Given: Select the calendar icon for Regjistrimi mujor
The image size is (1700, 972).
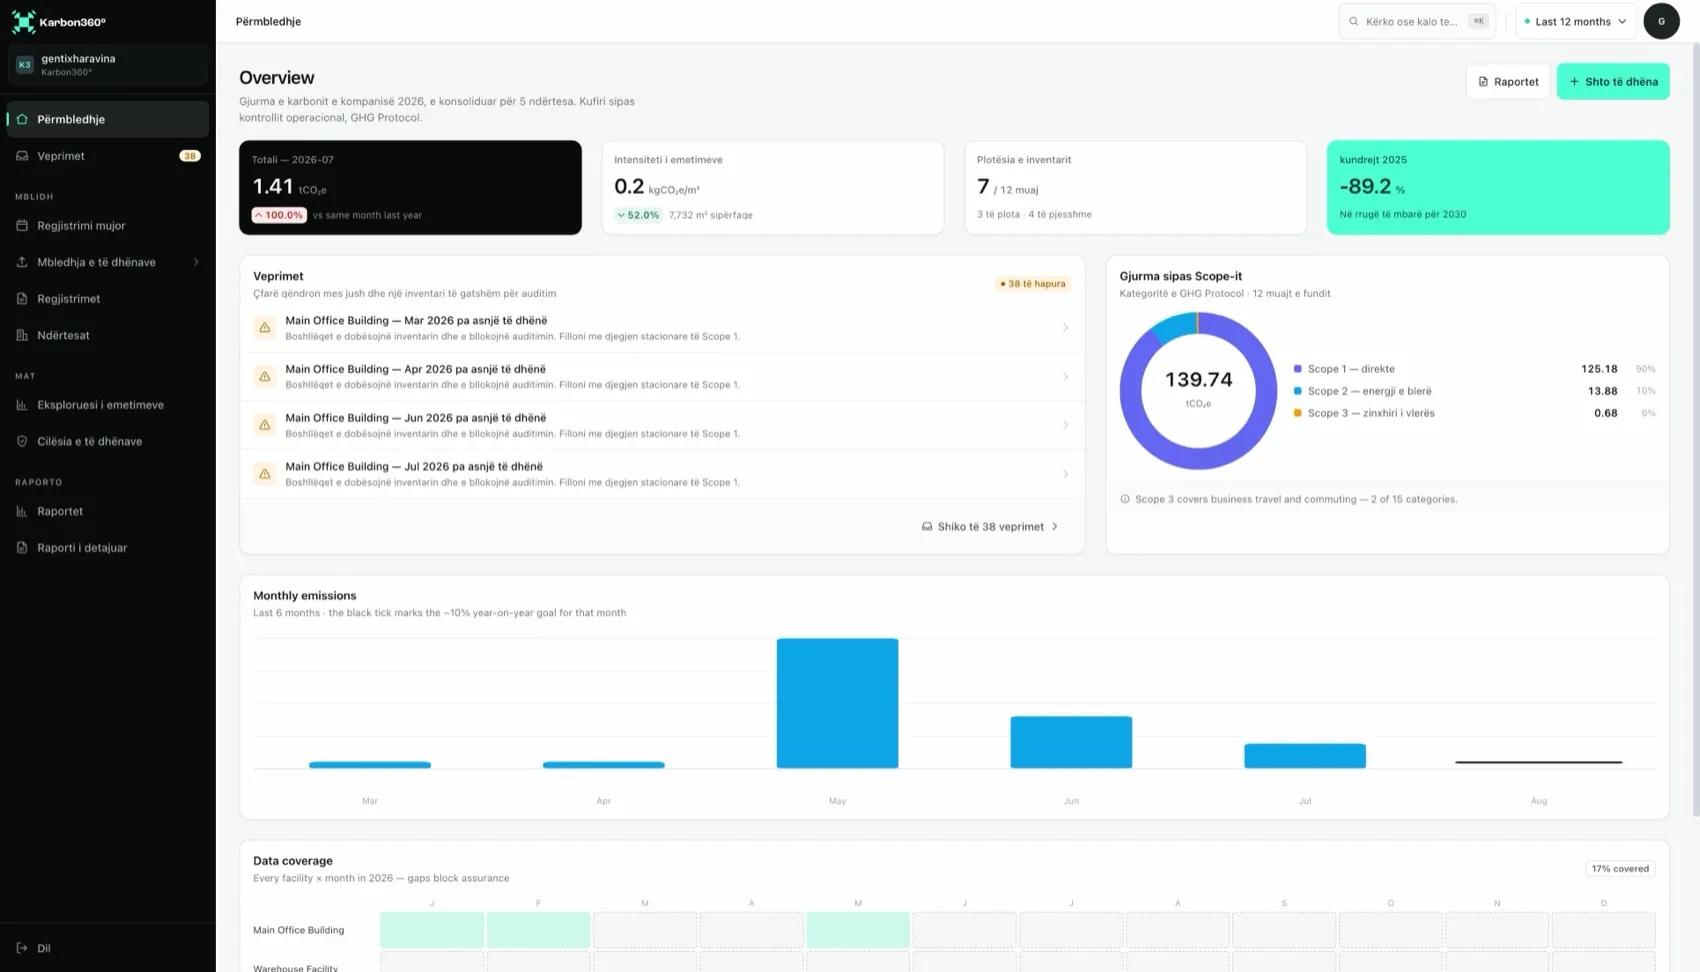Looking at the screenshot, I should pos(22,226).
